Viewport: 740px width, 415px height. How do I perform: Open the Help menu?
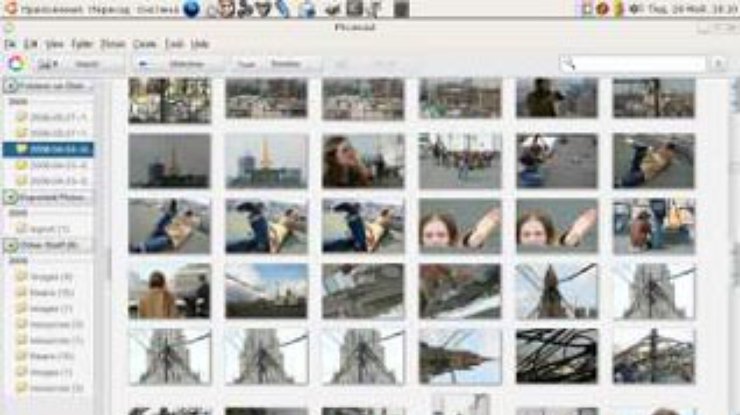click(x=200, y=44)
